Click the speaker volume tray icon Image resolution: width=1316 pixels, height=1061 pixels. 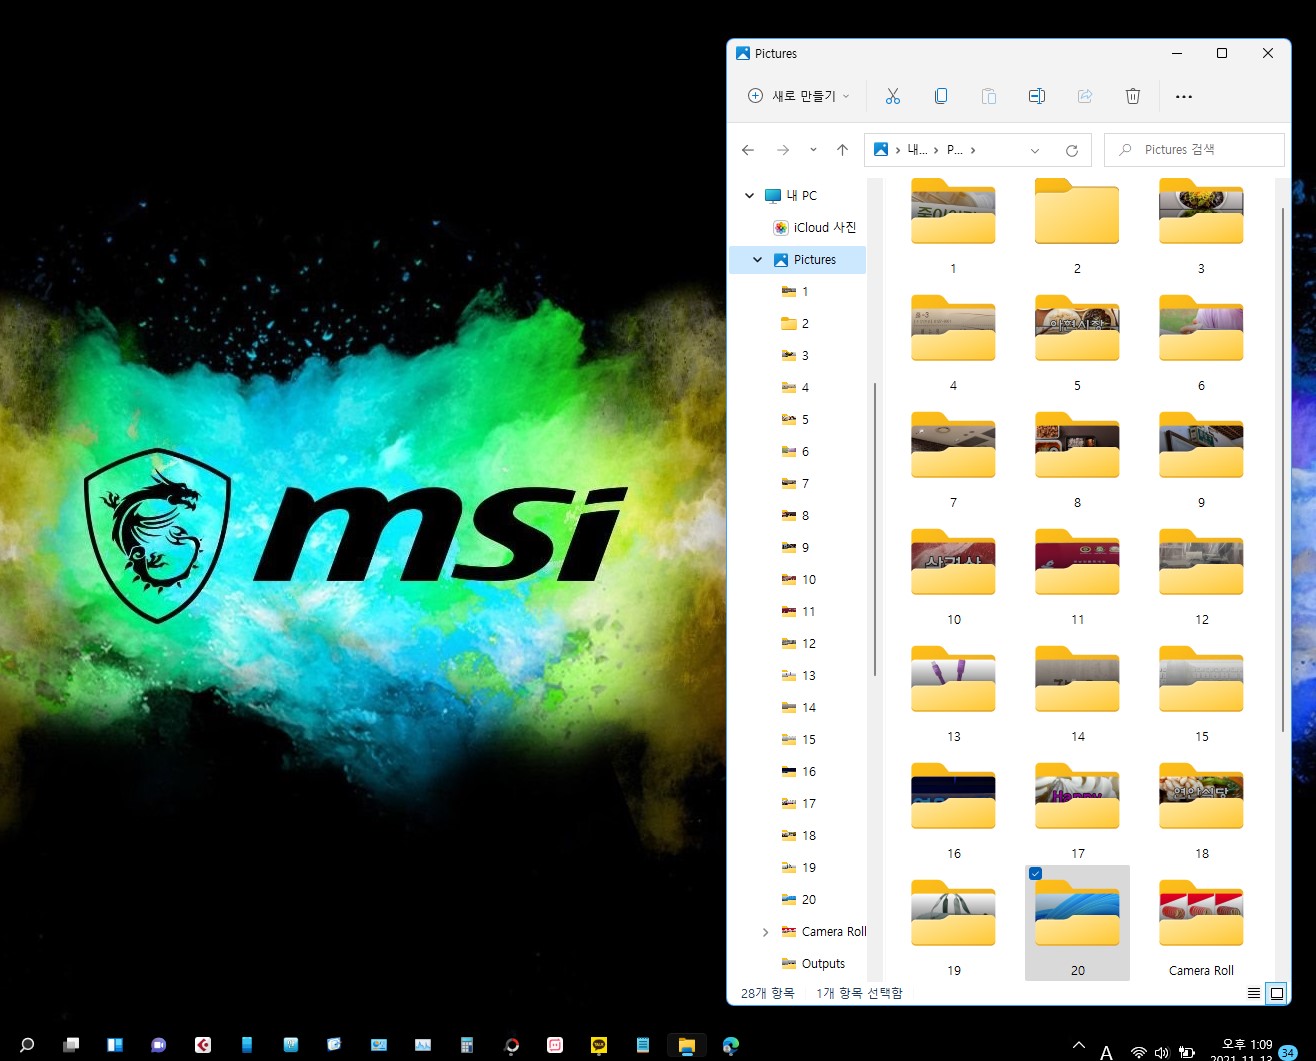click(x=1161, y=1052)
